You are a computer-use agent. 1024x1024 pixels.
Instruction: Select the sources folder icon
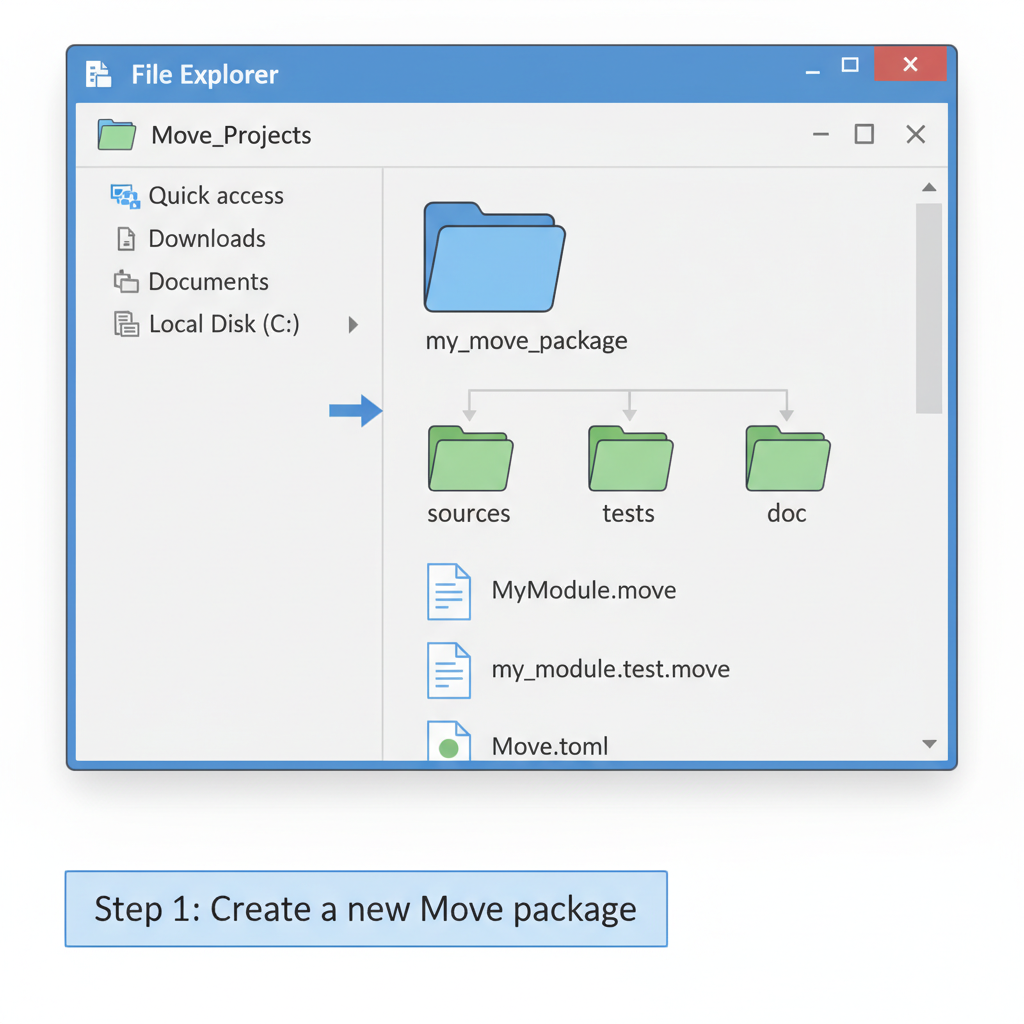pyautogui.click(x=469, y=459)
